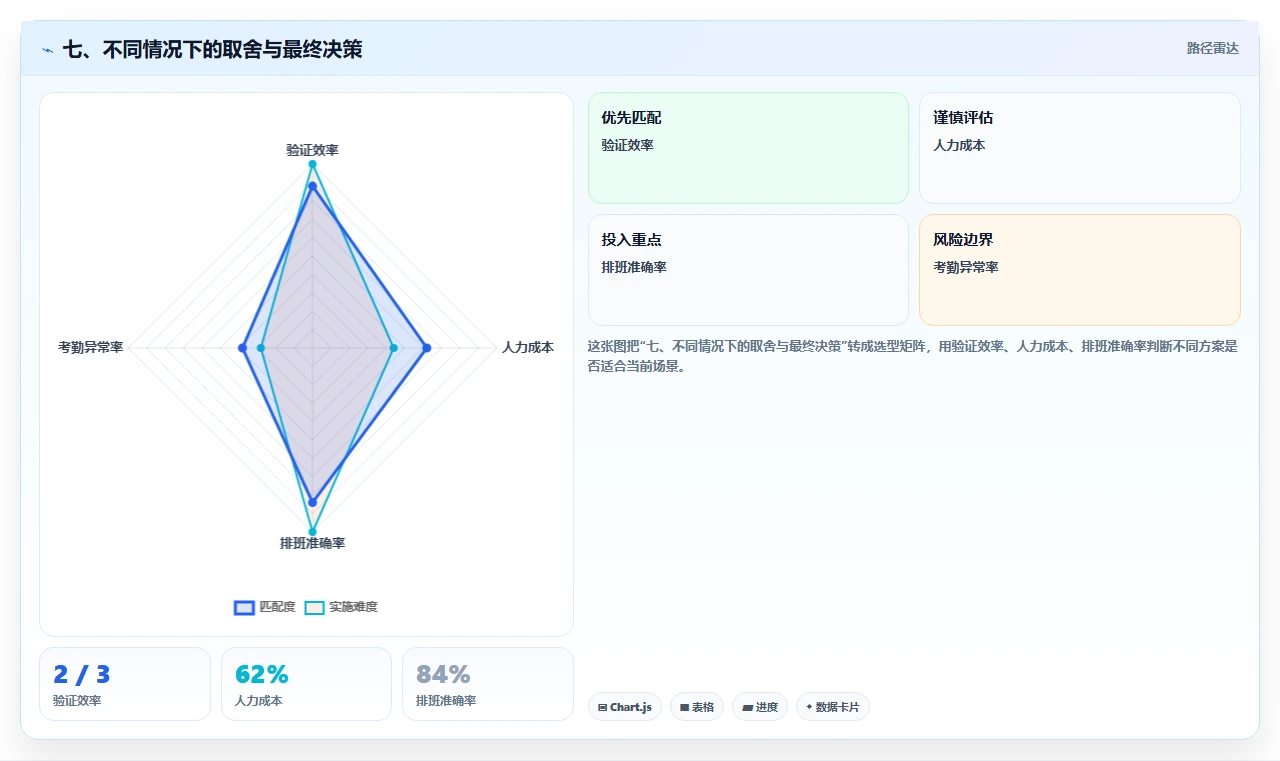This screenshot has height=761, width=1280.
Task: Click the lightning icon beside the title
Action: [47, 50]
